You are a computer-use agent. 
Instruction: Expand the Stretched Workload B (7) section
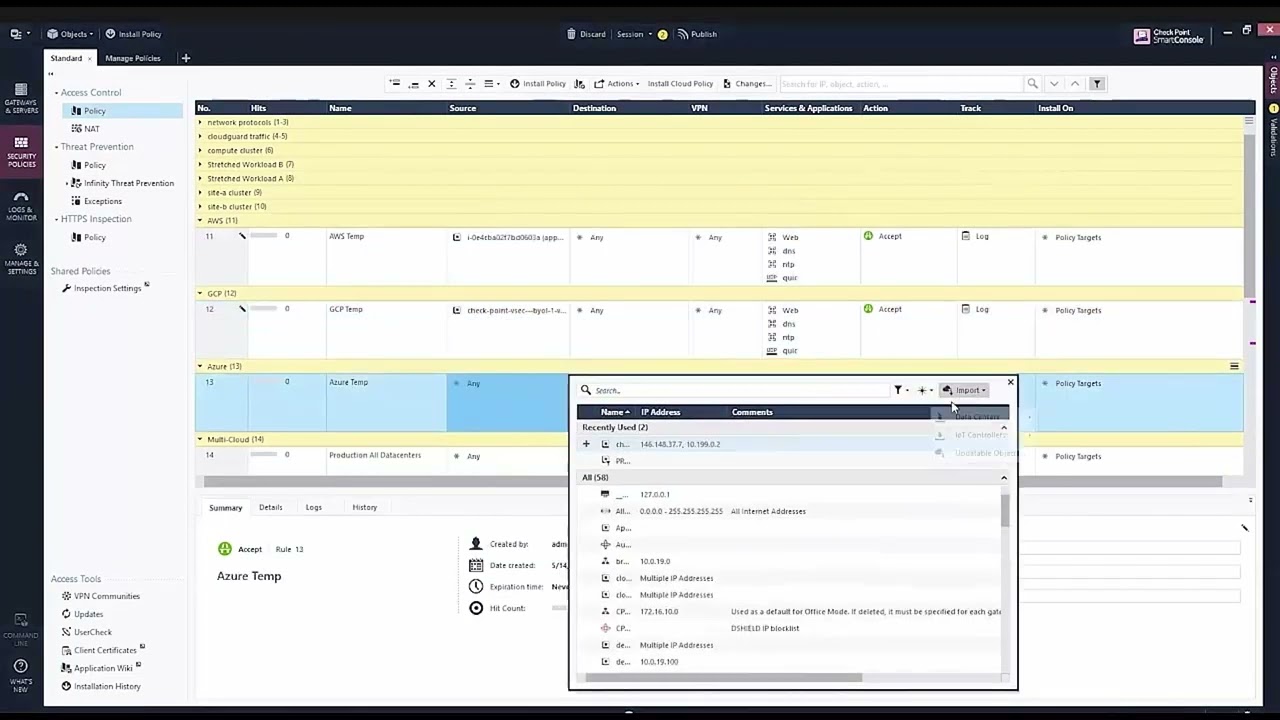[200, 165]
